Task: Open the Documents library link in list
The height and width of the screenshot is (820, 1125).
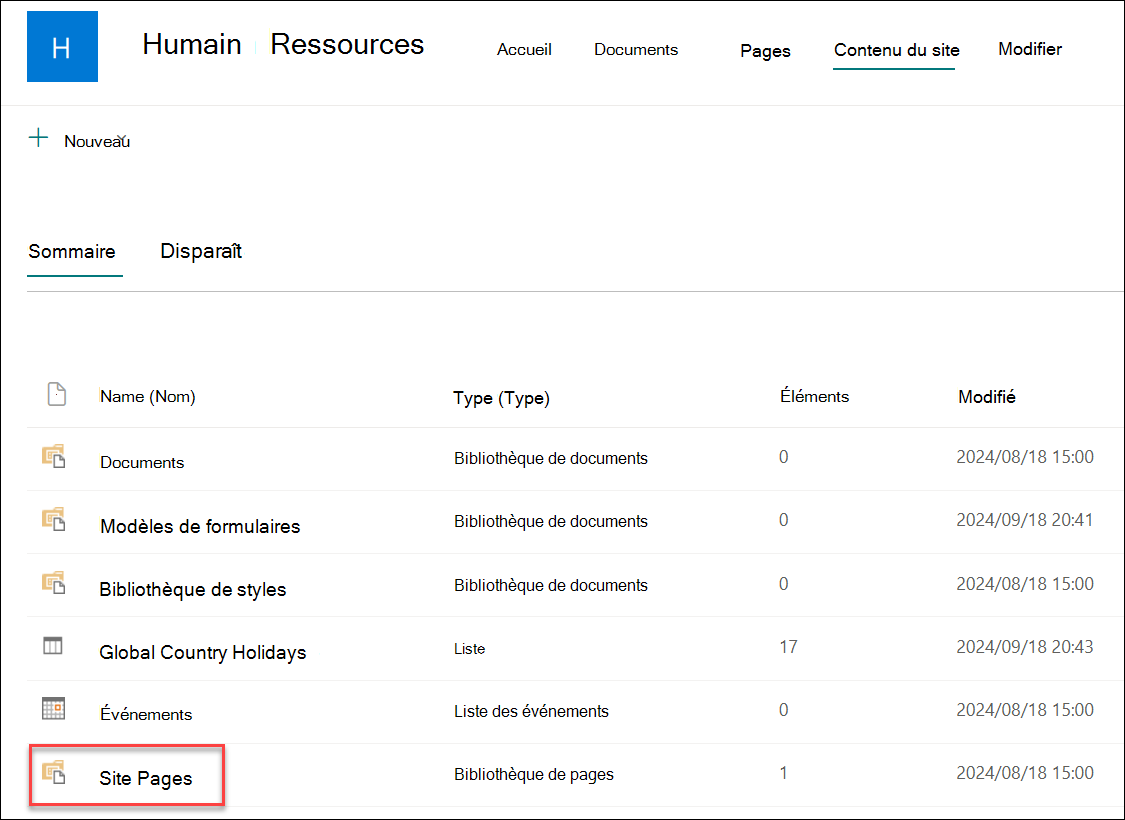Action: pos(142,463)
